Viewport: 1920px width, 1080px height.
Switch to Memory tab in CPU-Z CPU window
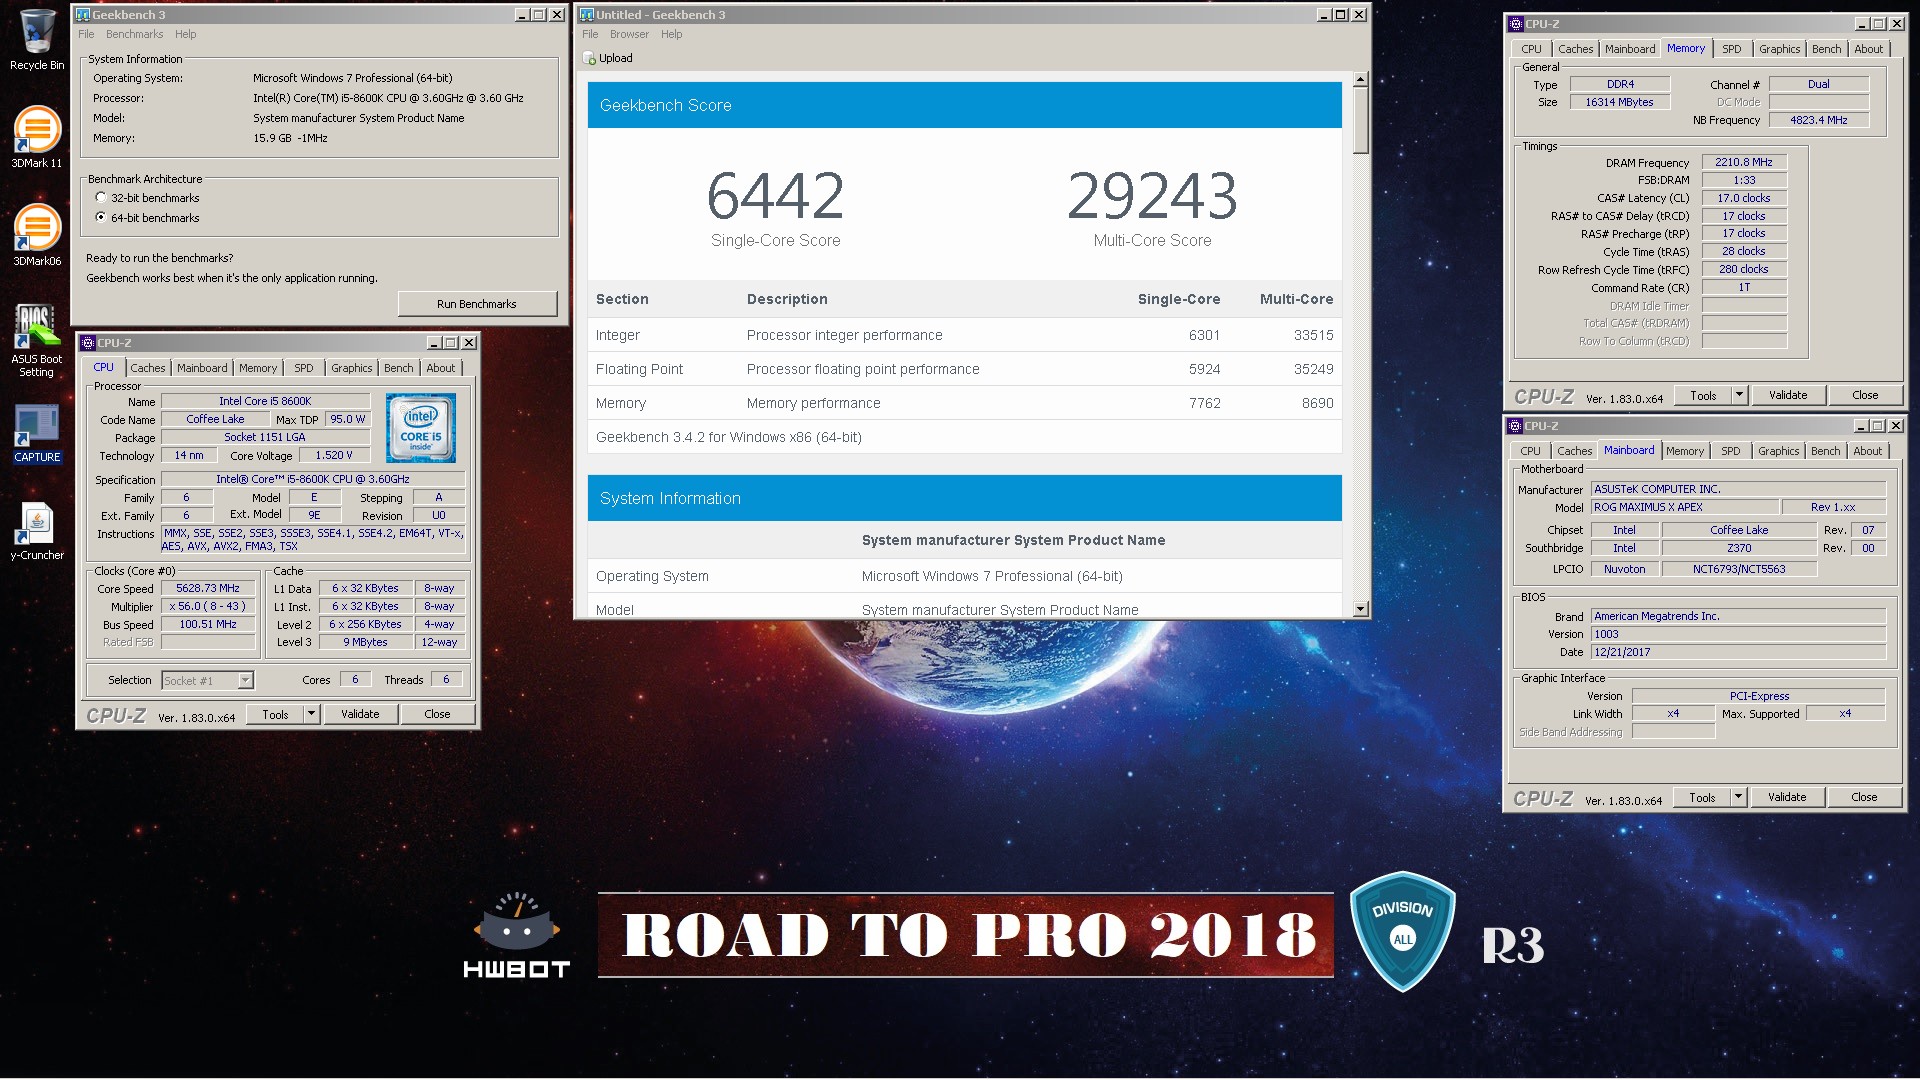click(258, 368)
